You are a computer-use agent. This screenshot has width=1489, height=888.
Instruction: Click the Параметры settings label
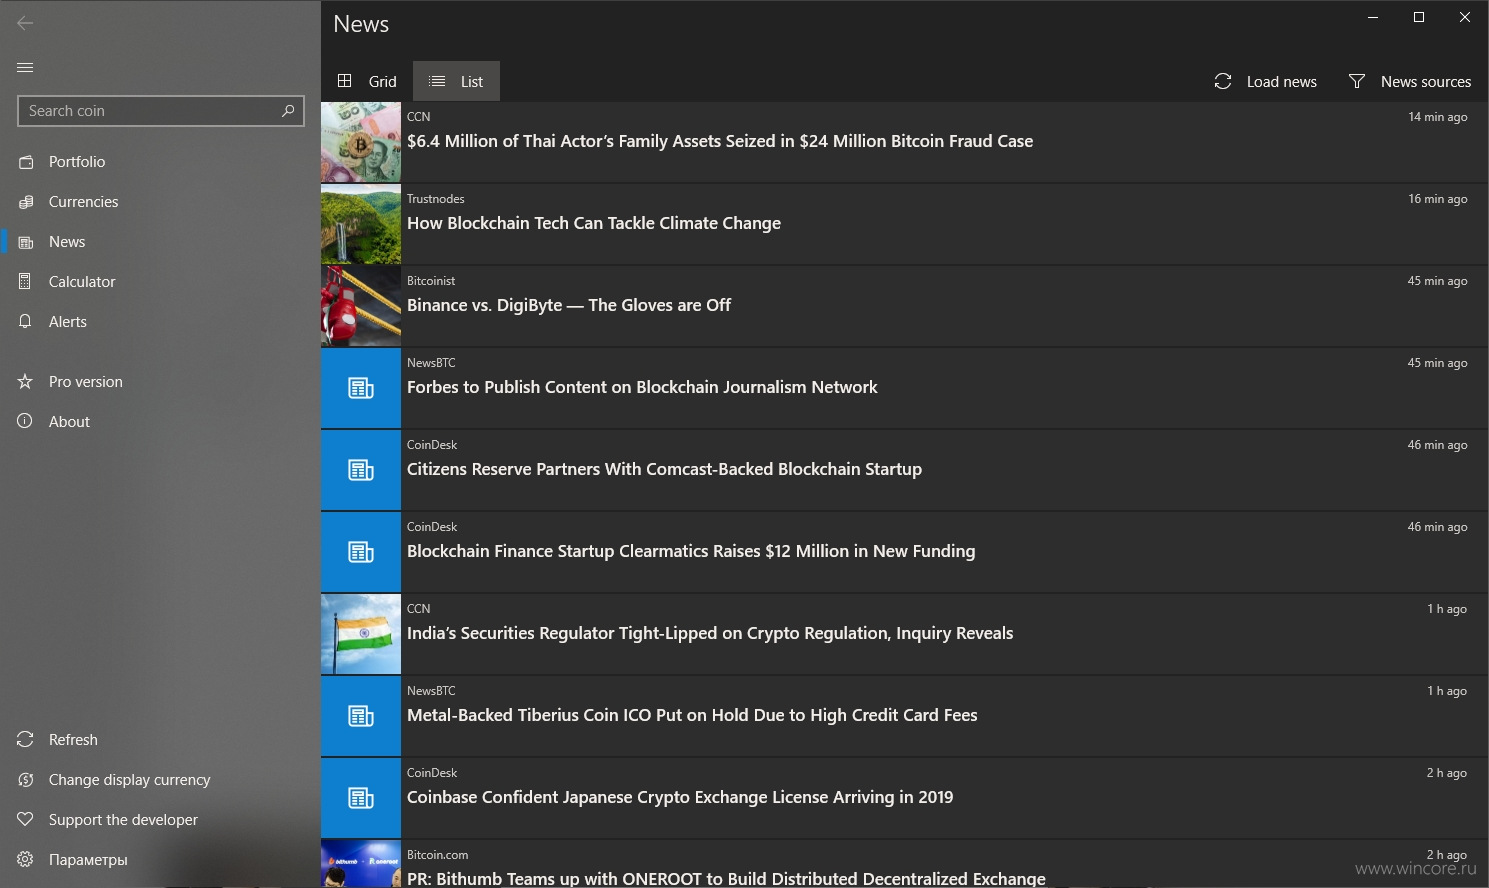point(88,860)
